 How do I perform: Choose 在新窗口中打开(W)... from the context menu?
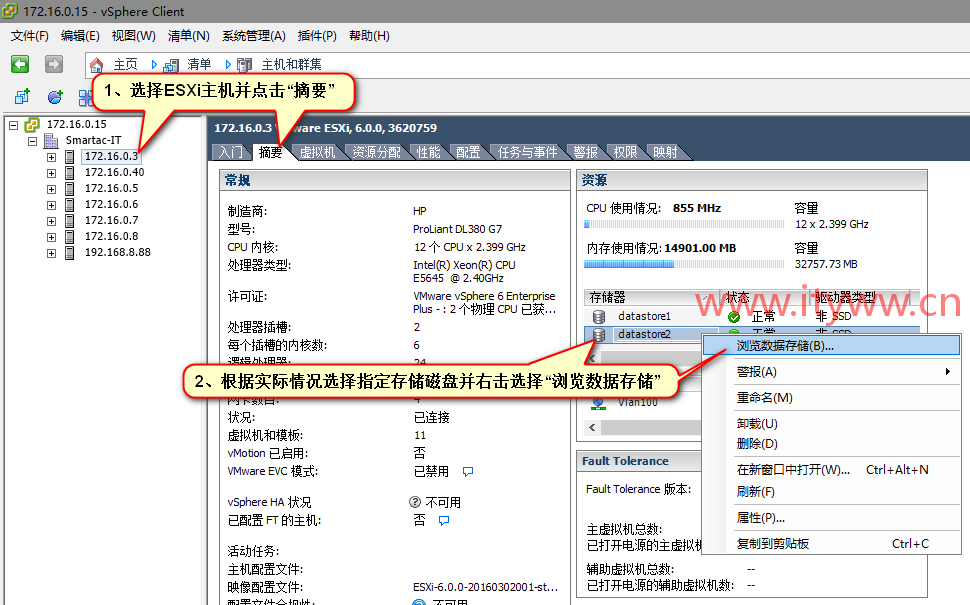(x=831, y=470)
